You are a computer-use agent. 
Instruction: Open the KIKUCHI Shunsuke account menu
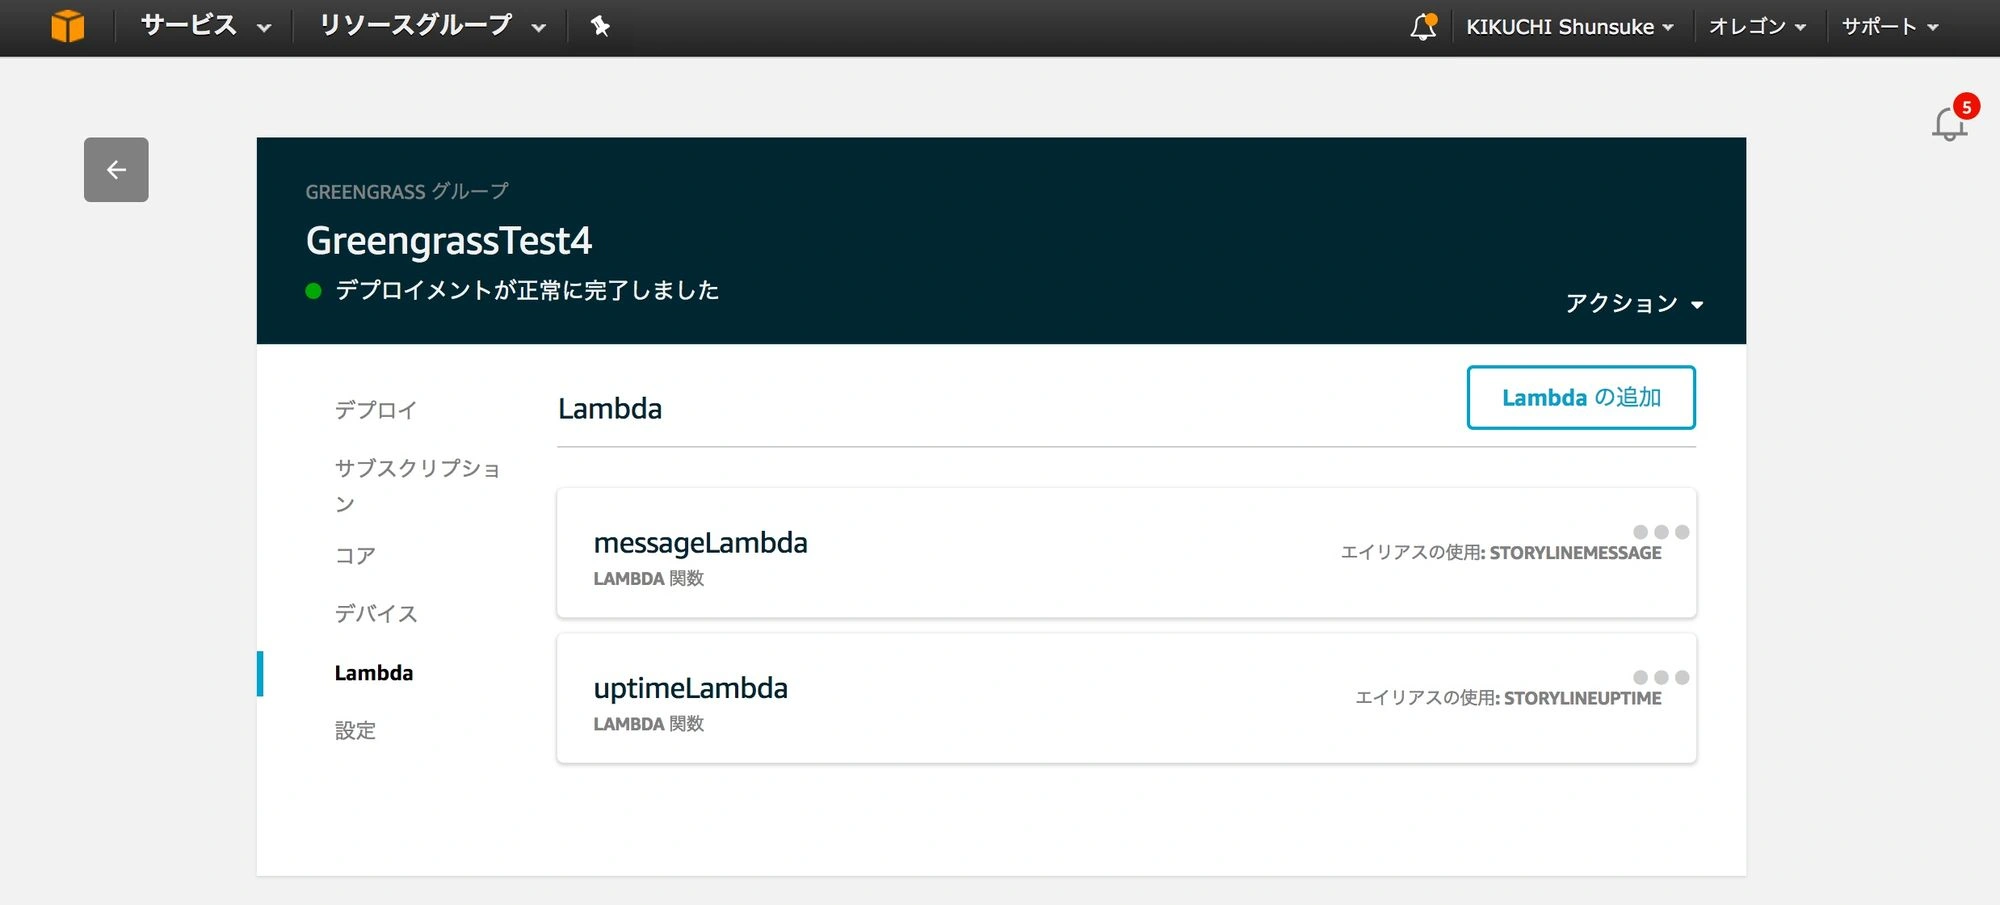pyautogui.click(x=1570, y=27)
